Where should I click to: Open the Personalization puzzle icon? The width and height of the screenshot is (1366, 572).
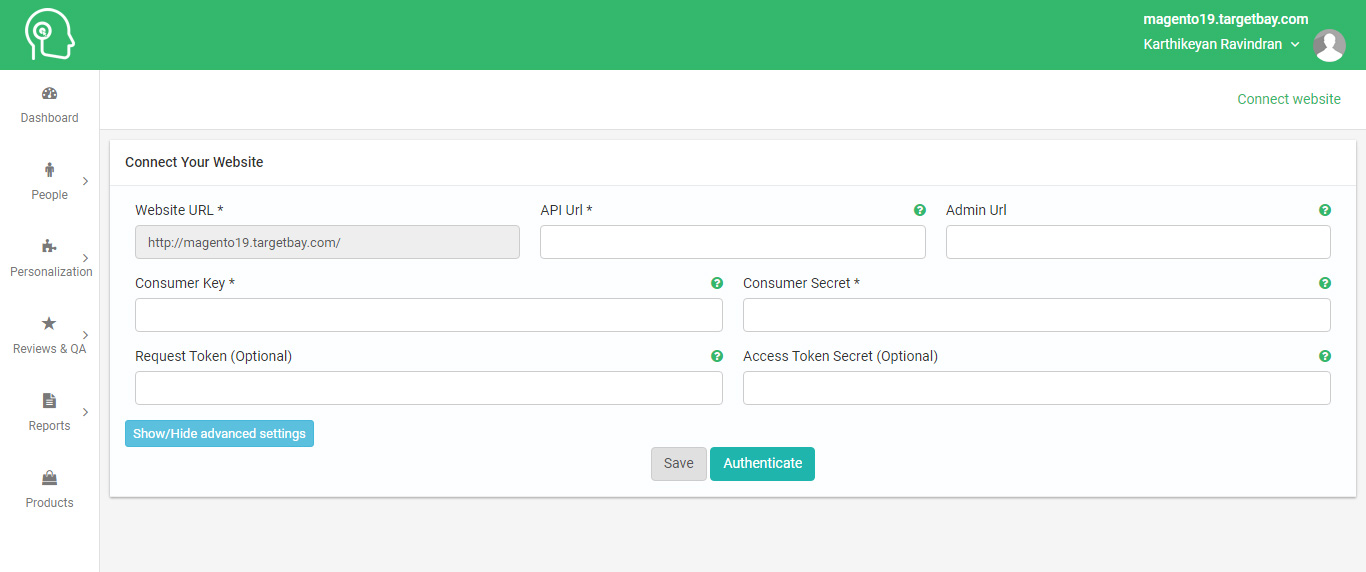tap(49, 246)
